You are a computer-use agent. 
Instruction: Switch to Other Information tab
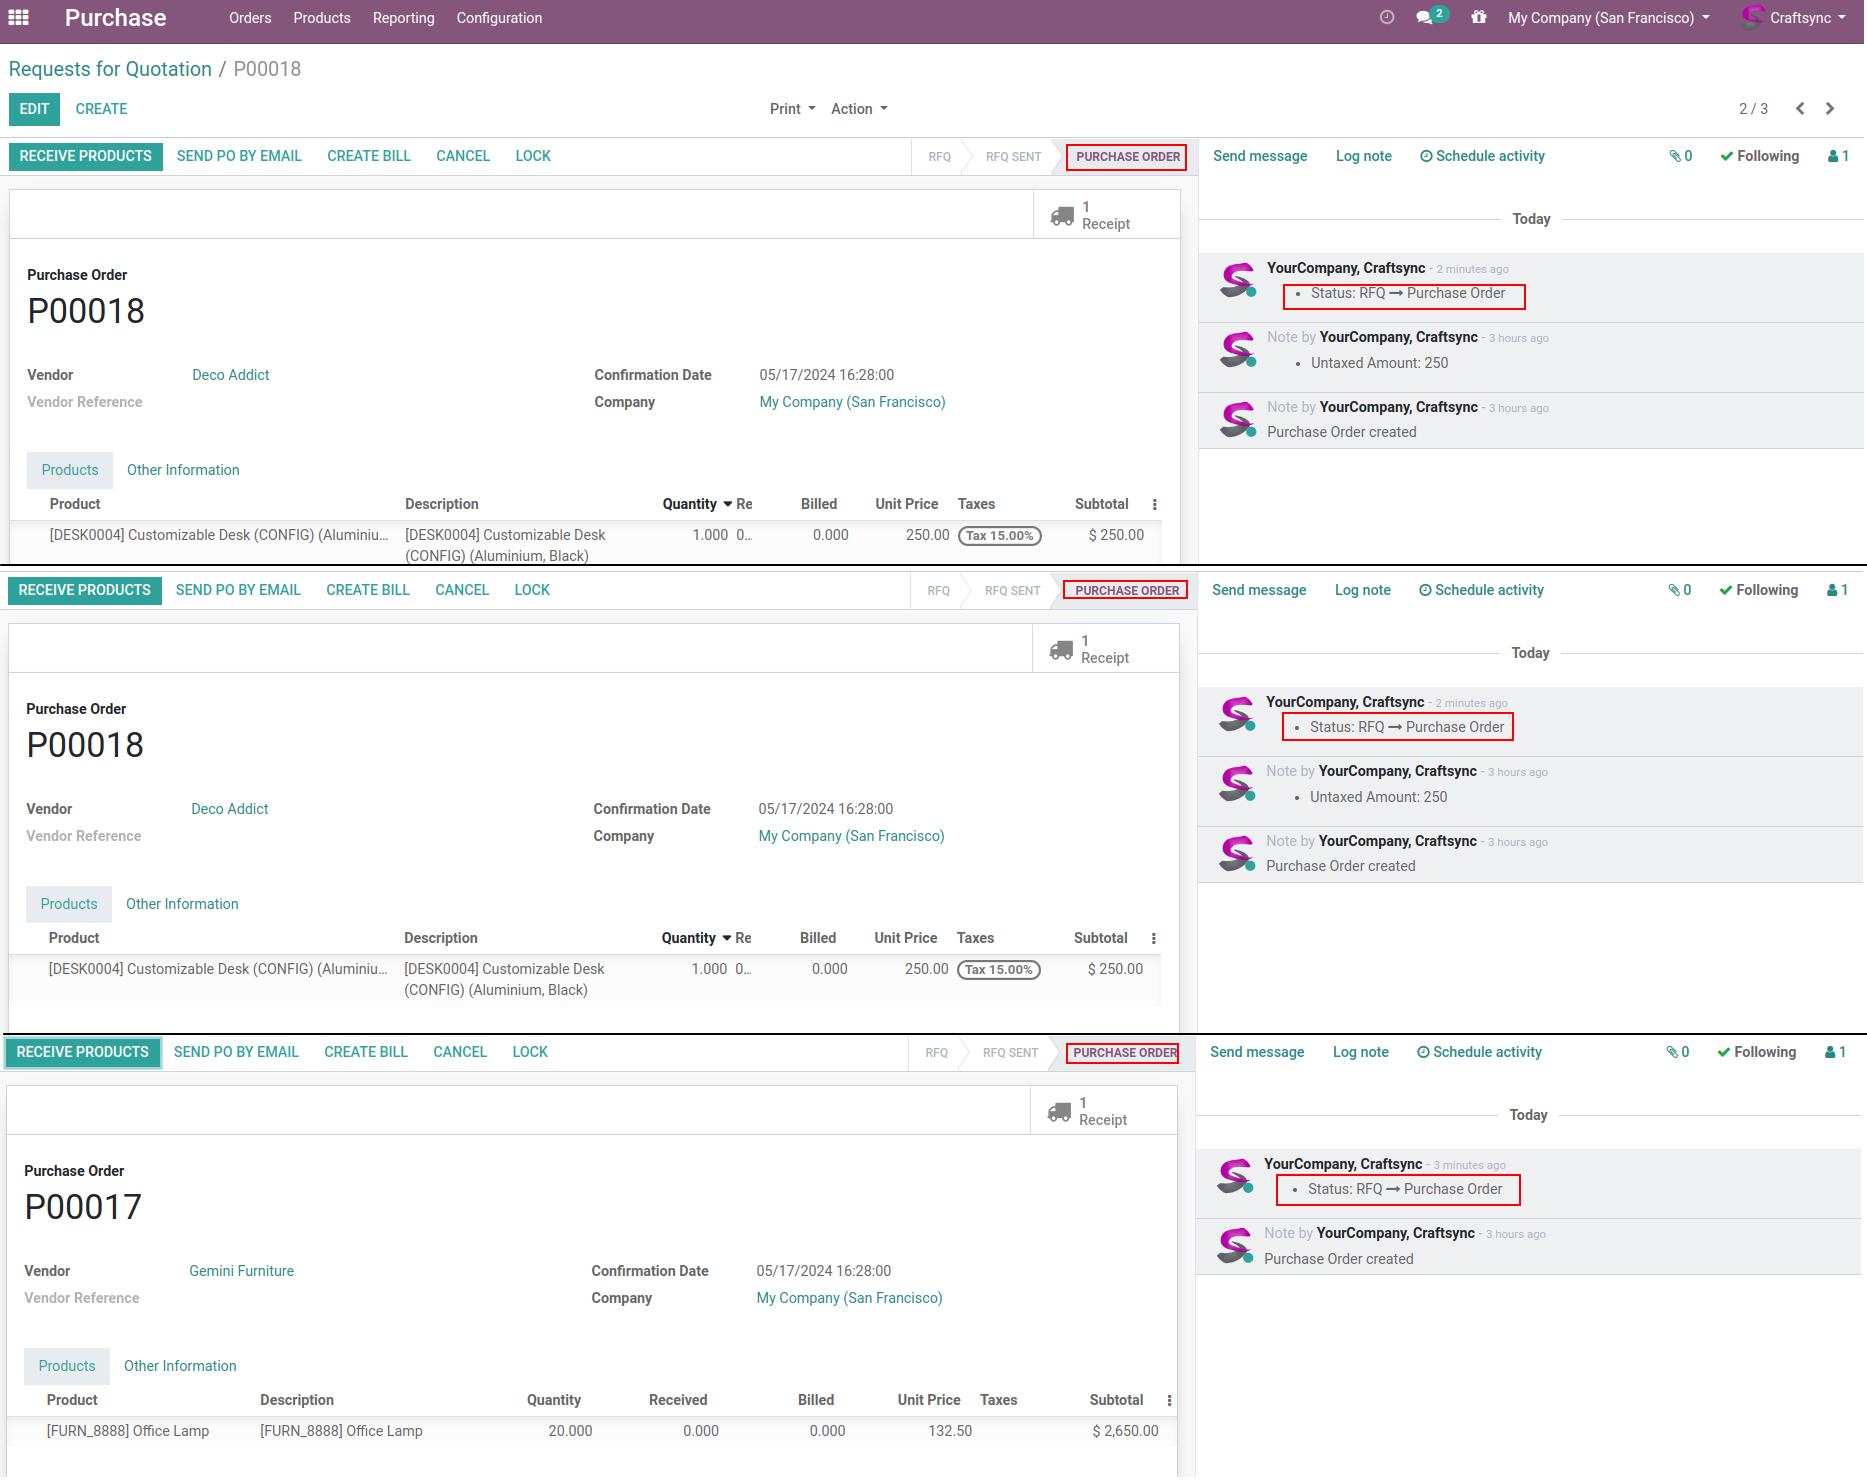pyautogui.click(x=183, y=470)
